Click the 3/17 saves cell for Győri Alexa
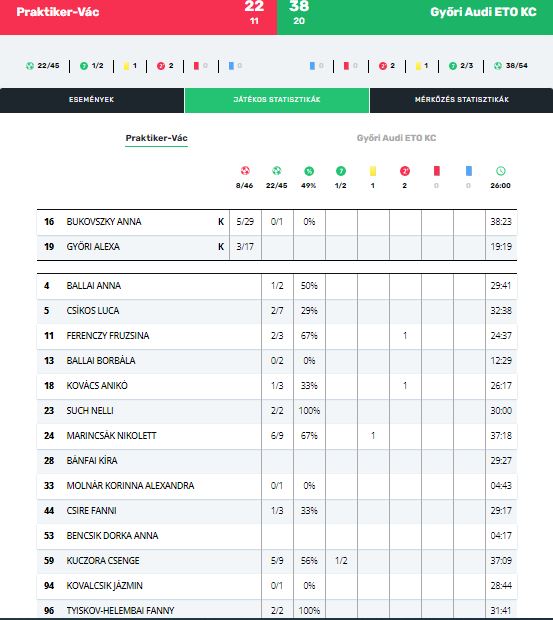This screenshot has height=620, width=553. (x=245, y=247)
